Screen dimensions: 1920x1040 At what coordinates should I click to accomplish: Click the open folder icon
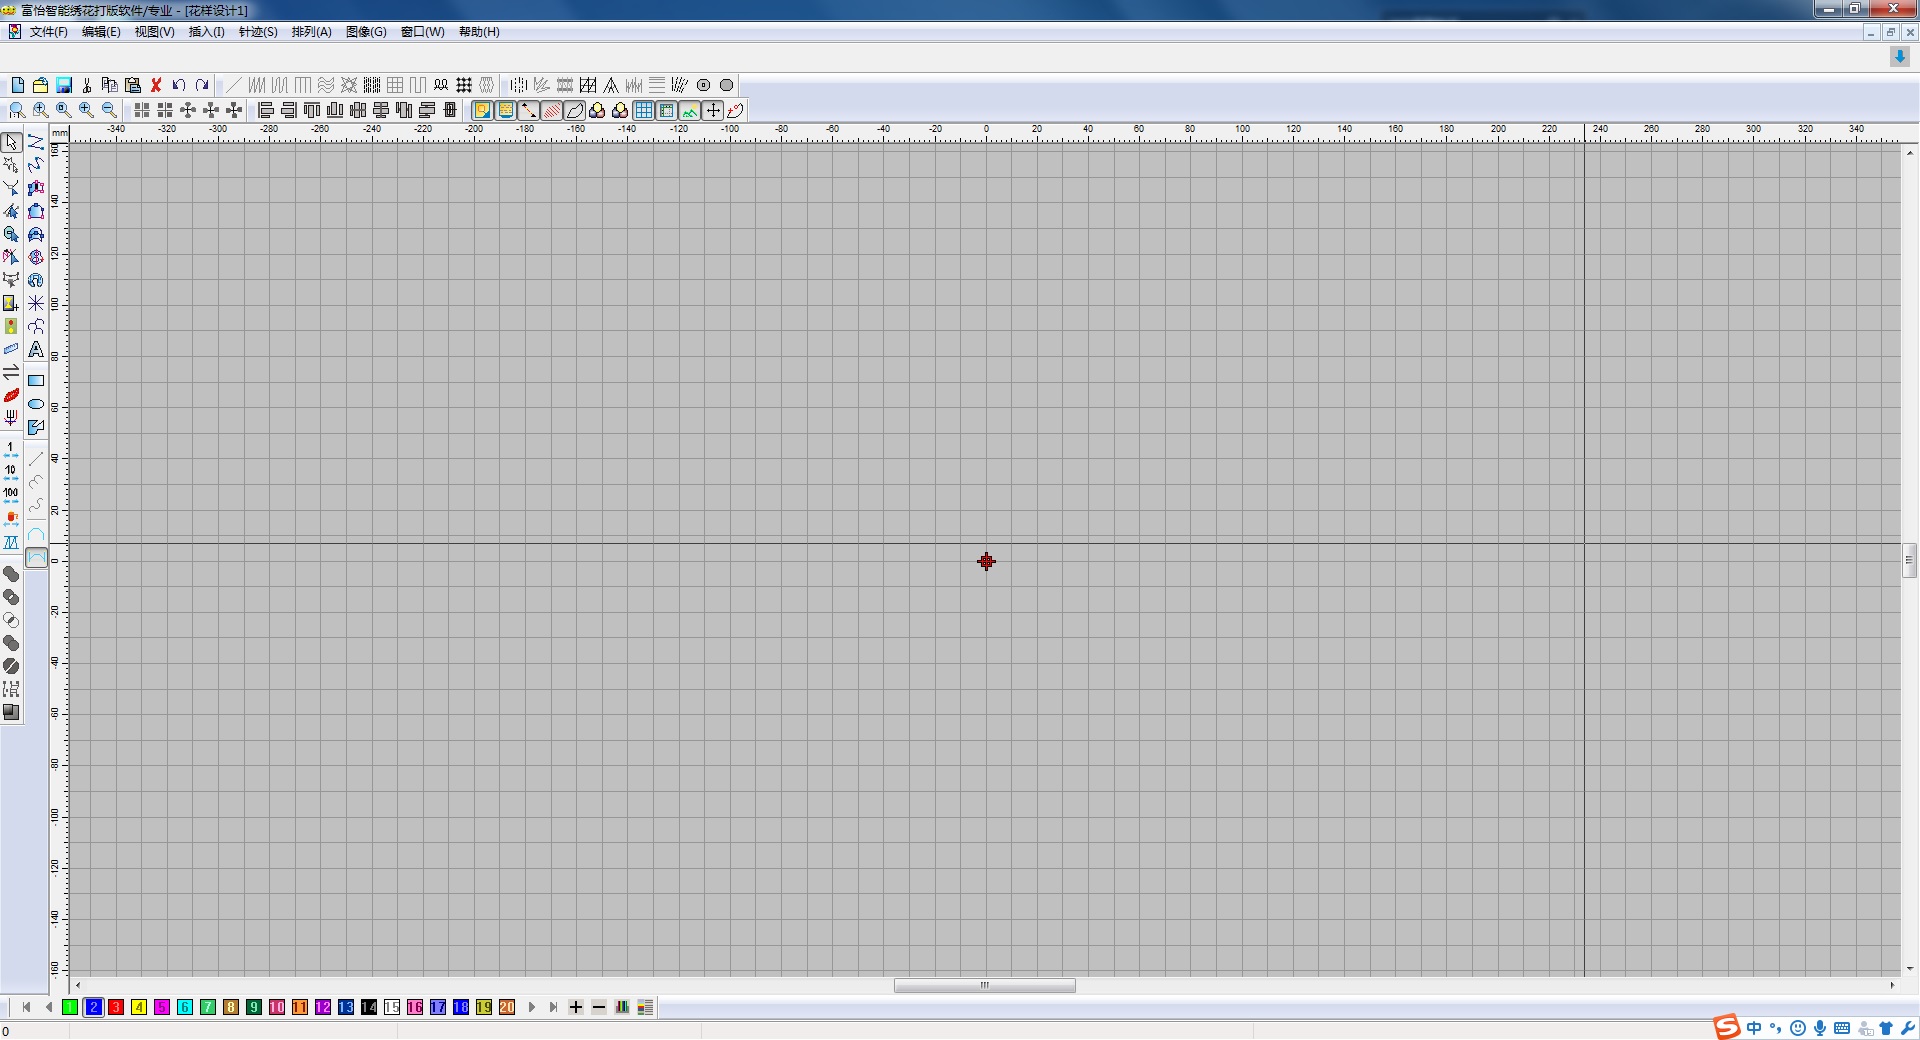tap(41, 85)
